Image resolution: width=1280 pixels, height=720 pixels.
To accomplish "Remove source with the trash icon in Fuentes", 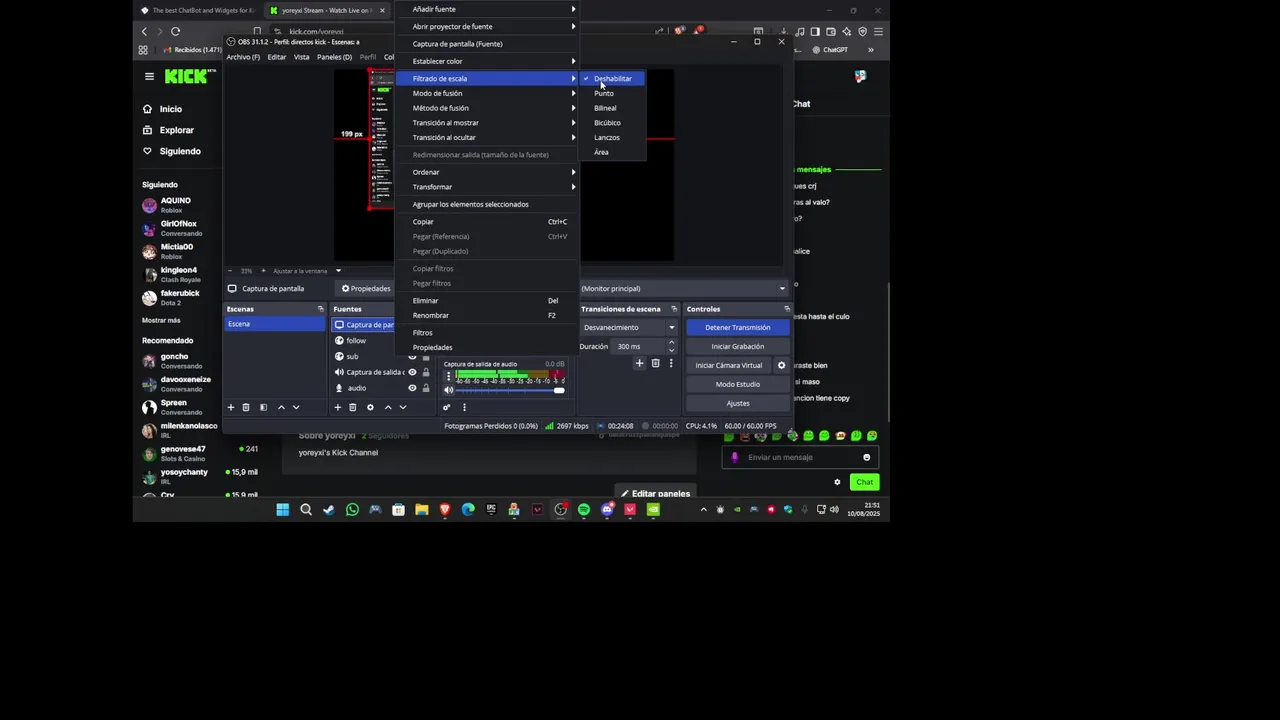I will [x=353, y=407].
